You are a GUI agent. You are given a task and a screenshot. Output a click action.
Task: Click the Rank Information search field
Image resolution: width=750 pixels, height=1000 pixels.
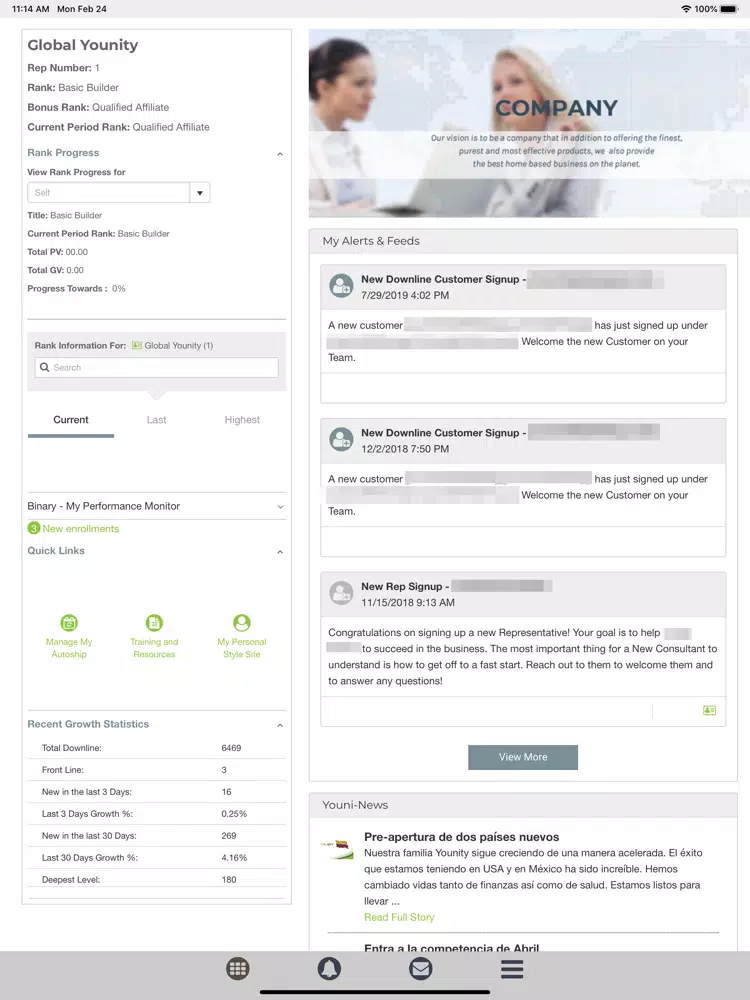point(156,367)
